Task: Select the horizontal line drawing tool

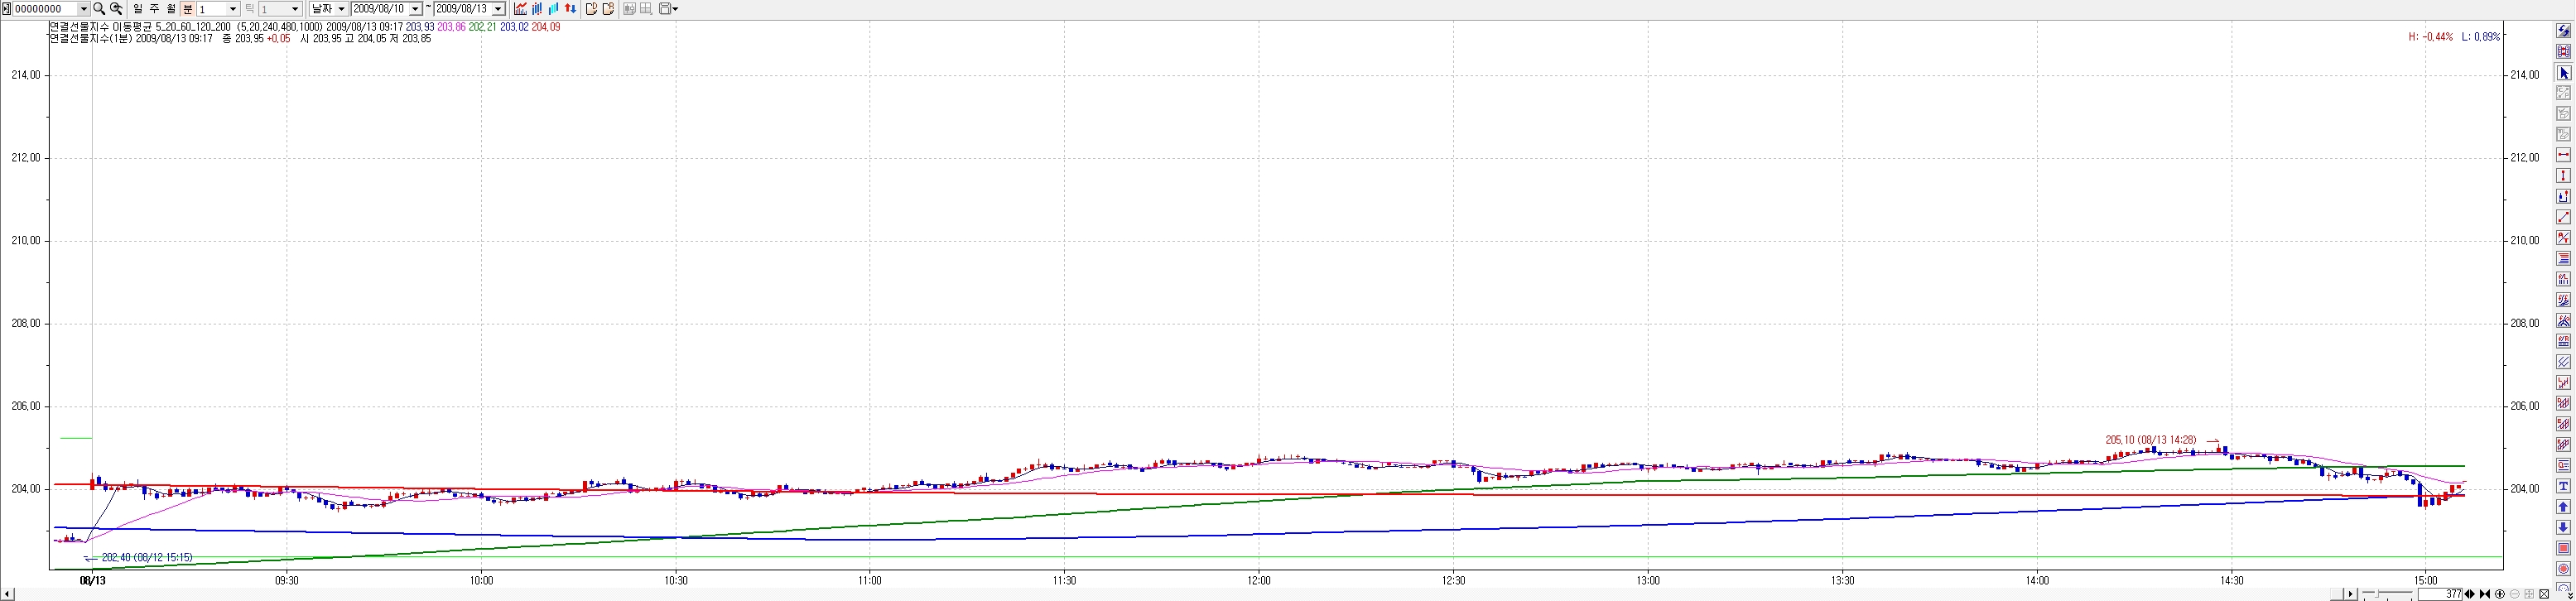Action: coord(2563,155)
